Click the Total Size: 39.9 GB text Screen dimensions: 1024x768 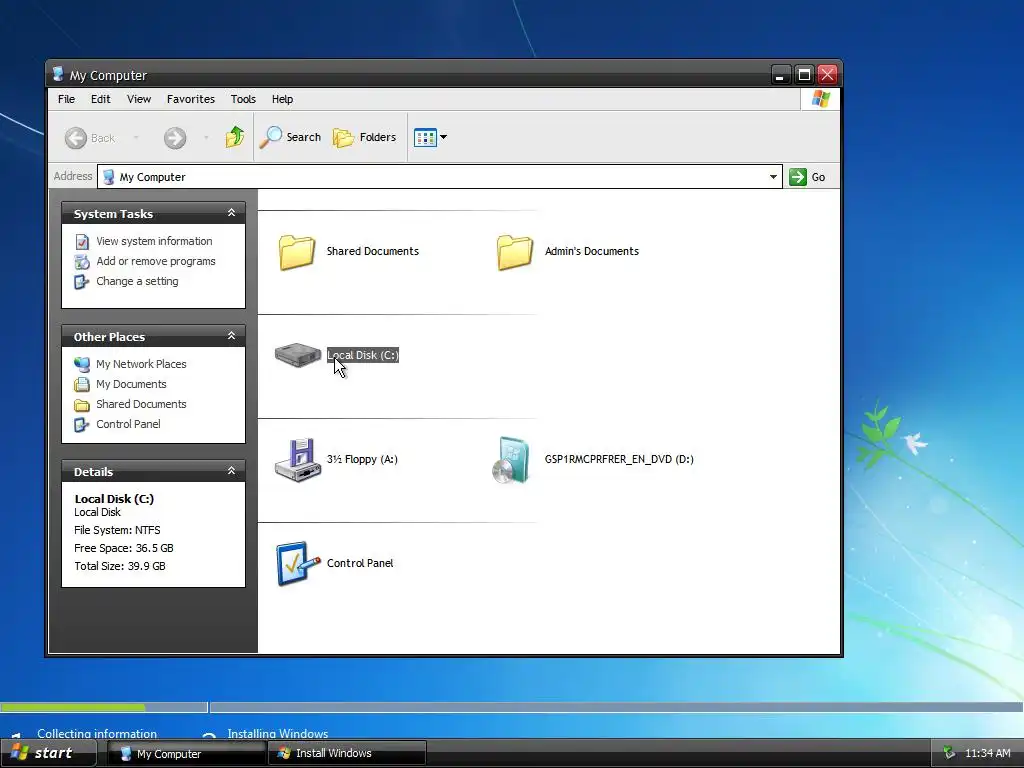tap(120, 566)
